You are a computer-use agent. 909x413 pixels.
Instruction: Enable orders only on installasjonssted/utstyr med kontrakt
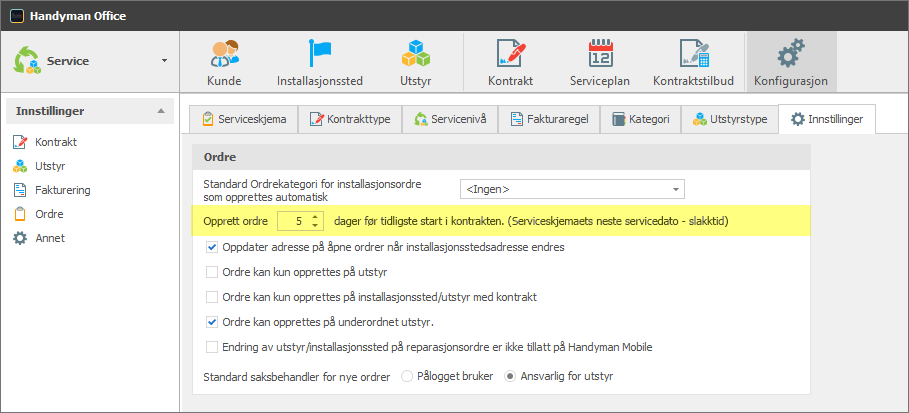[x=212, y=297]
